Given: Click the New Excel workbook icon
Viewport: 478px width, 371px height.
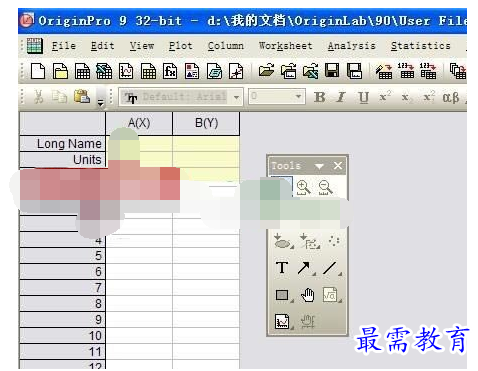Looking at the screenshot, I should [104, 71].
